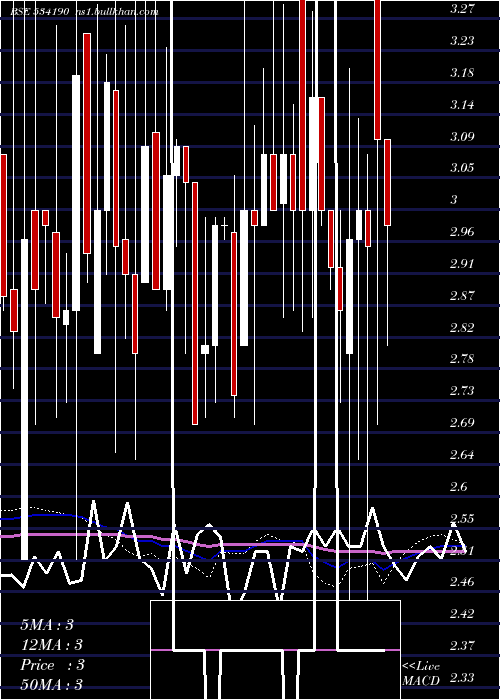Click the 2.78 price axis label

460,359
